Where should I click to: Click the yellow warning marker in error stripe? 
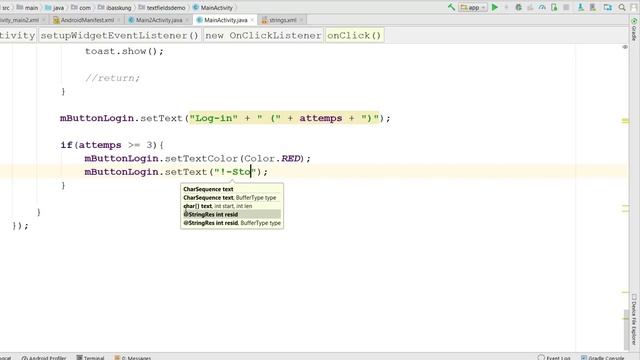point(625,120)
